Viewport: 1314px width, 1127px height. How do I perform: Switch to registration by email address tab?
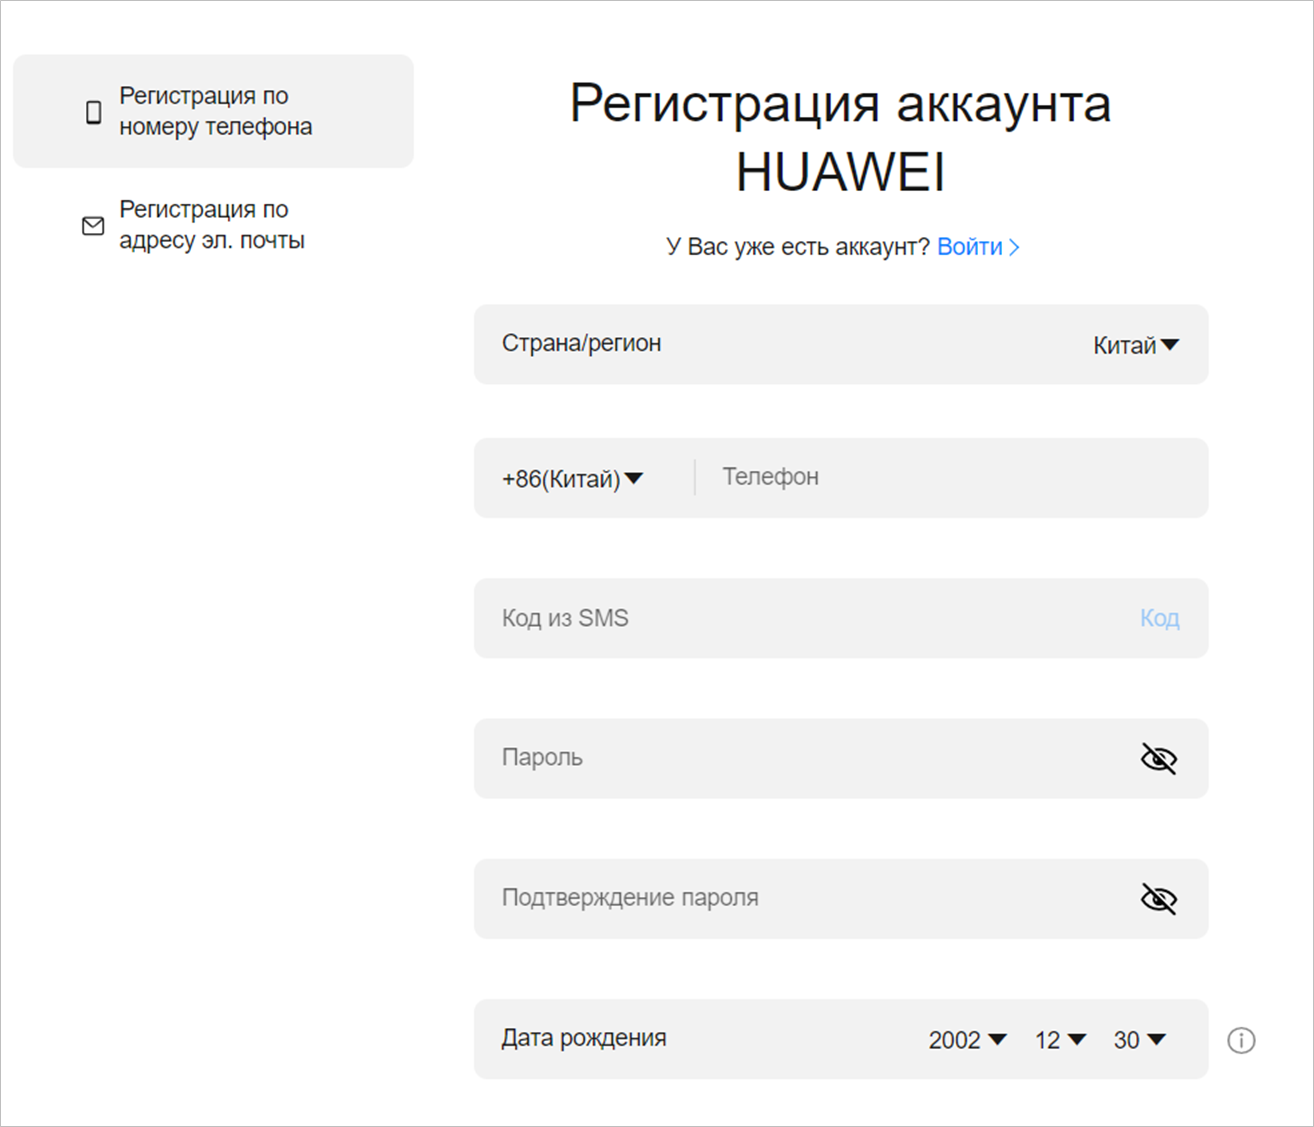coord(213,225)
